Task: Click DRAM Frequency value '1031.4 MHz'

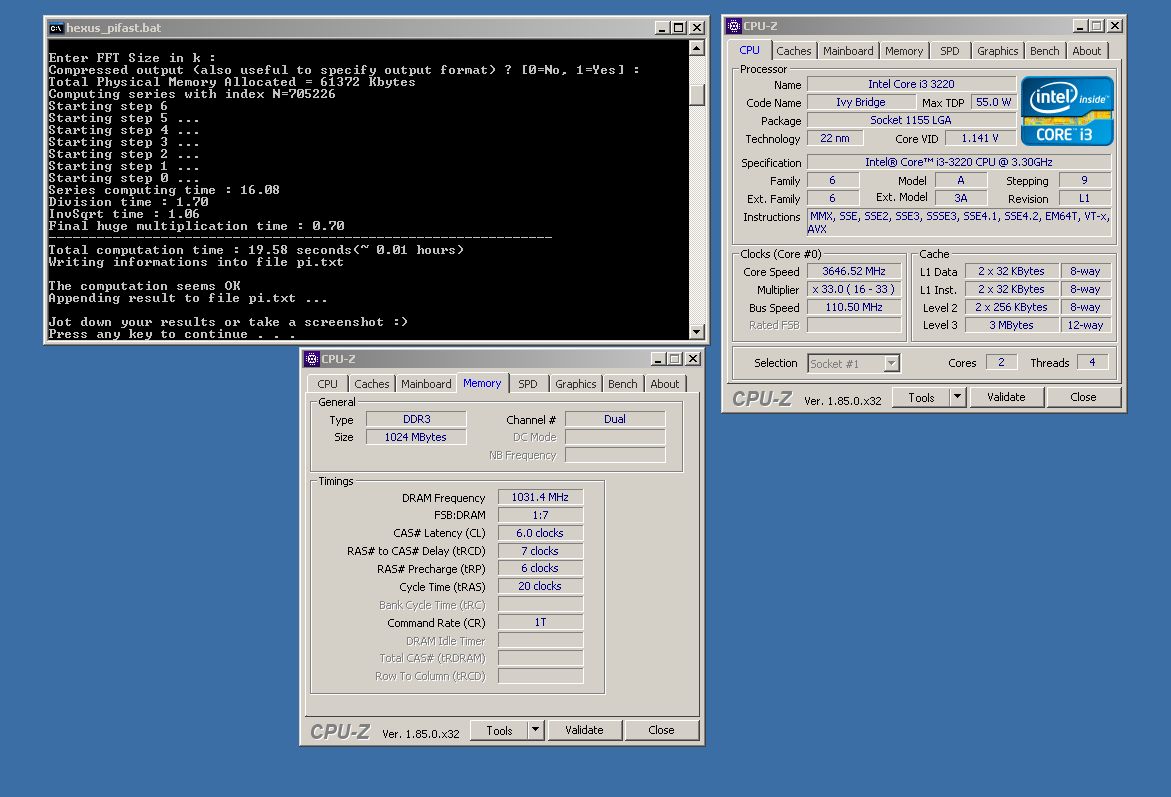Action: pos(540,497)
